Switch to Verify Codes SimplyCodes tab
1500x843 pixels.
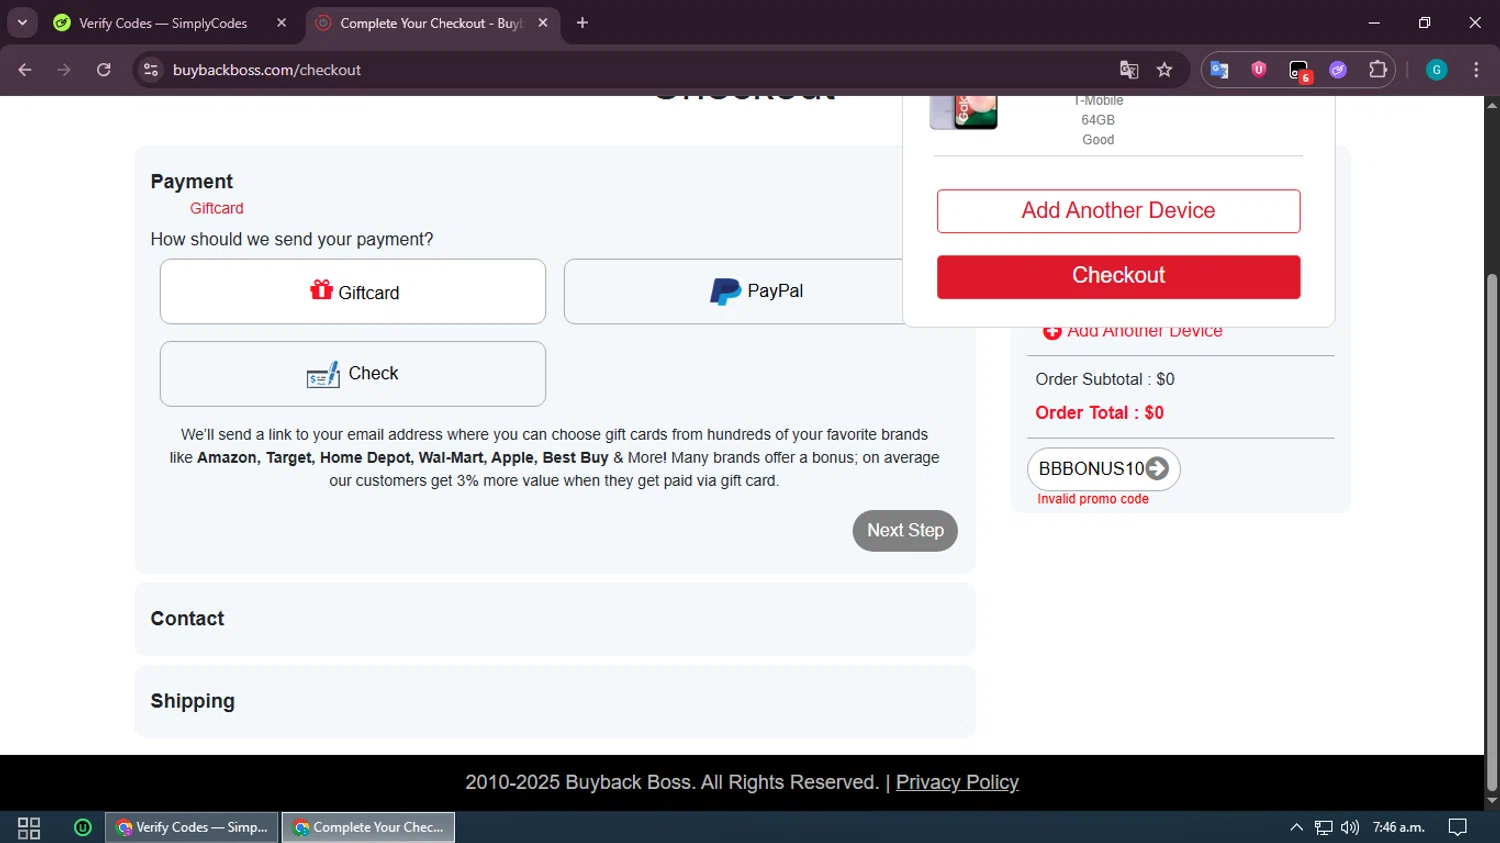point(170,23)
